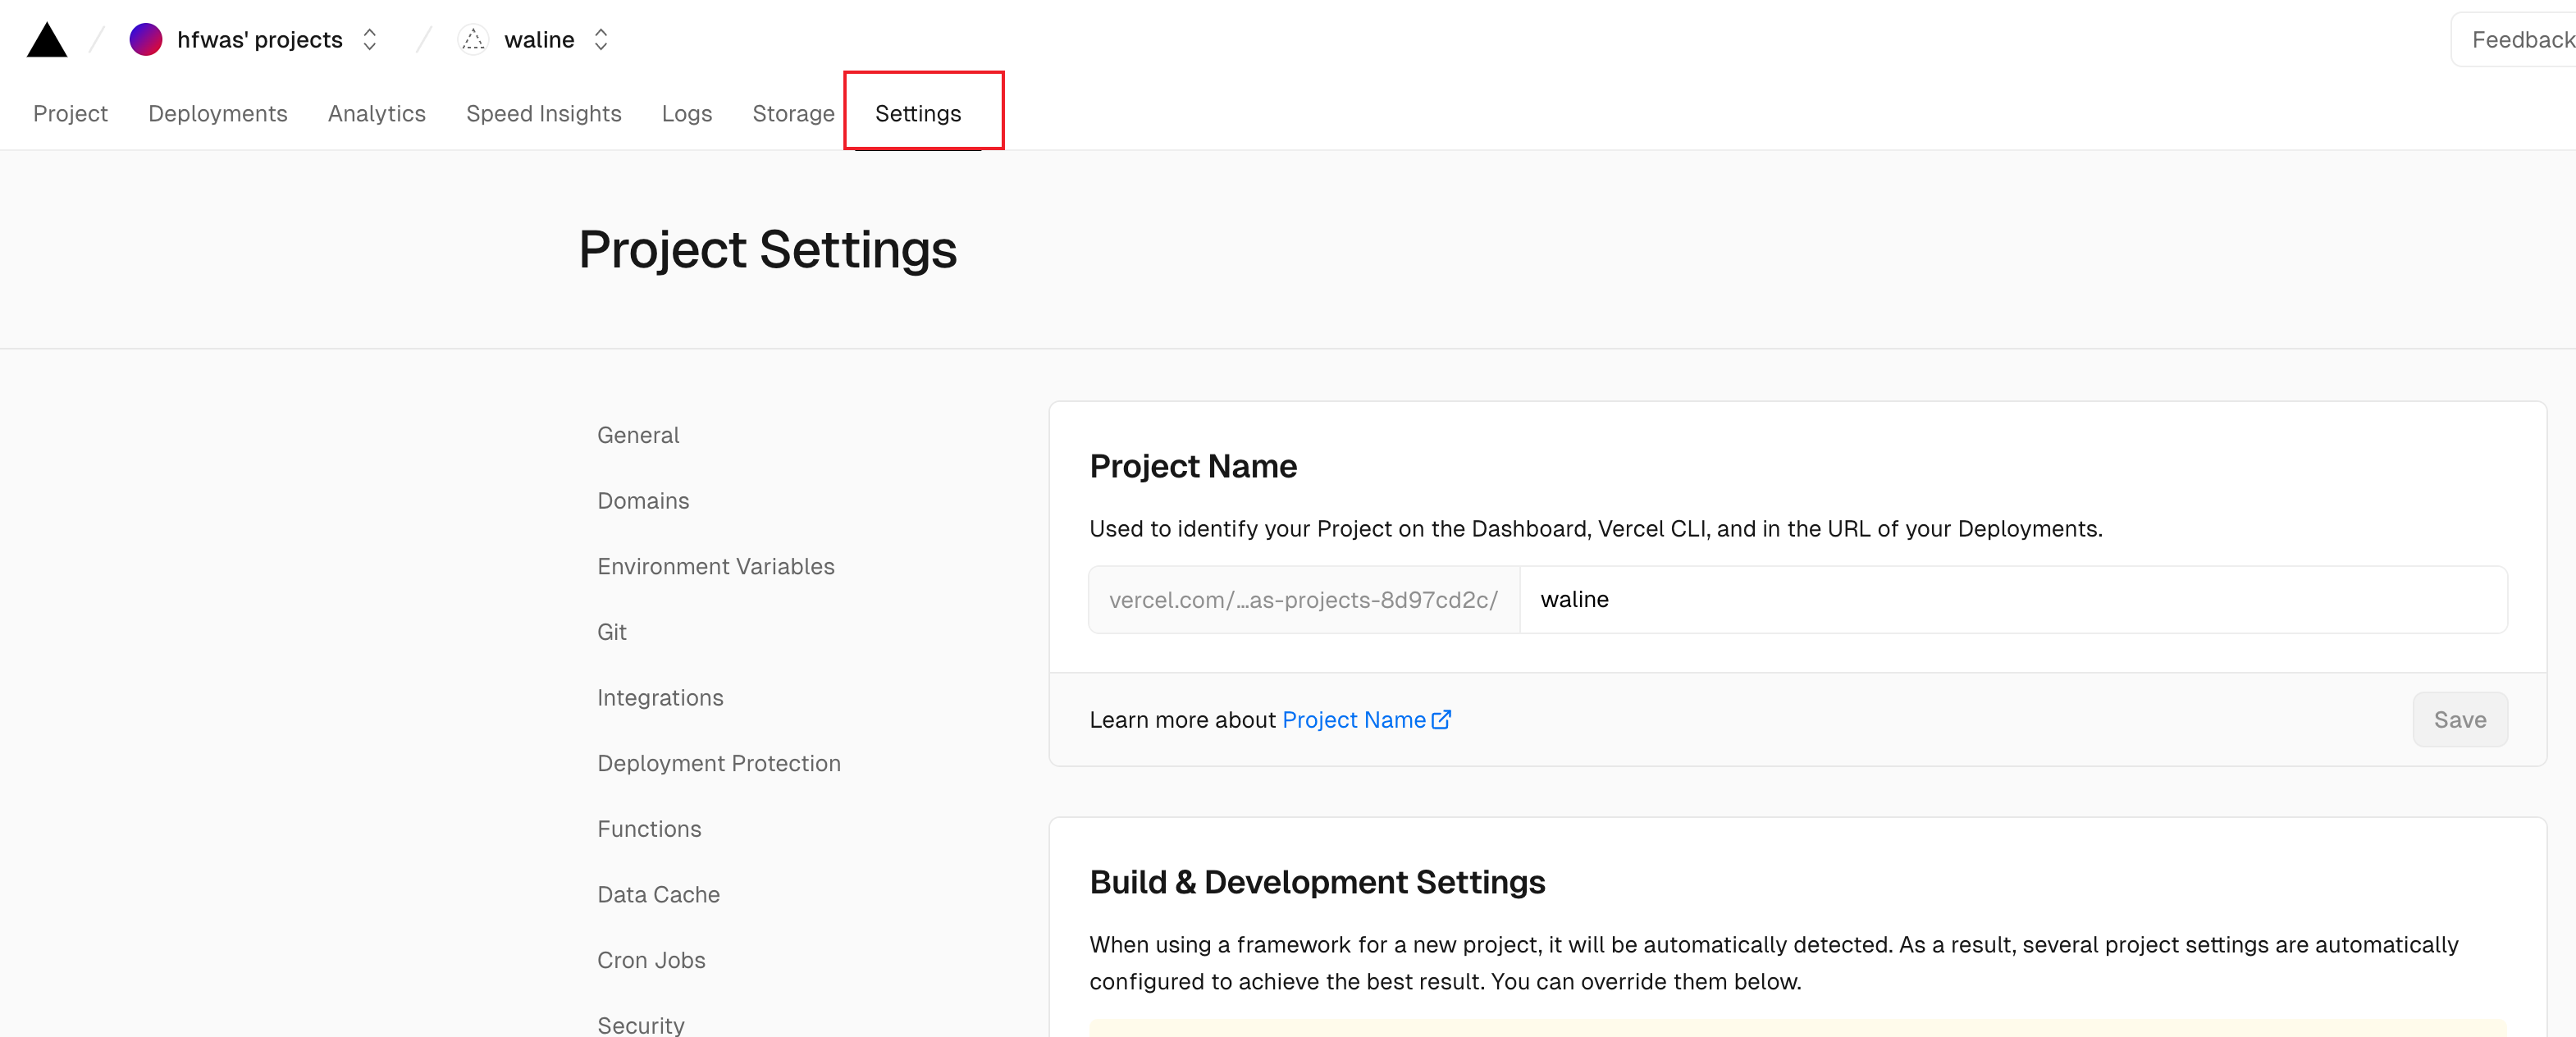Click the Settings tab
The height and width of the screenshot is (1037, 2576).
[x=917, y=114]
